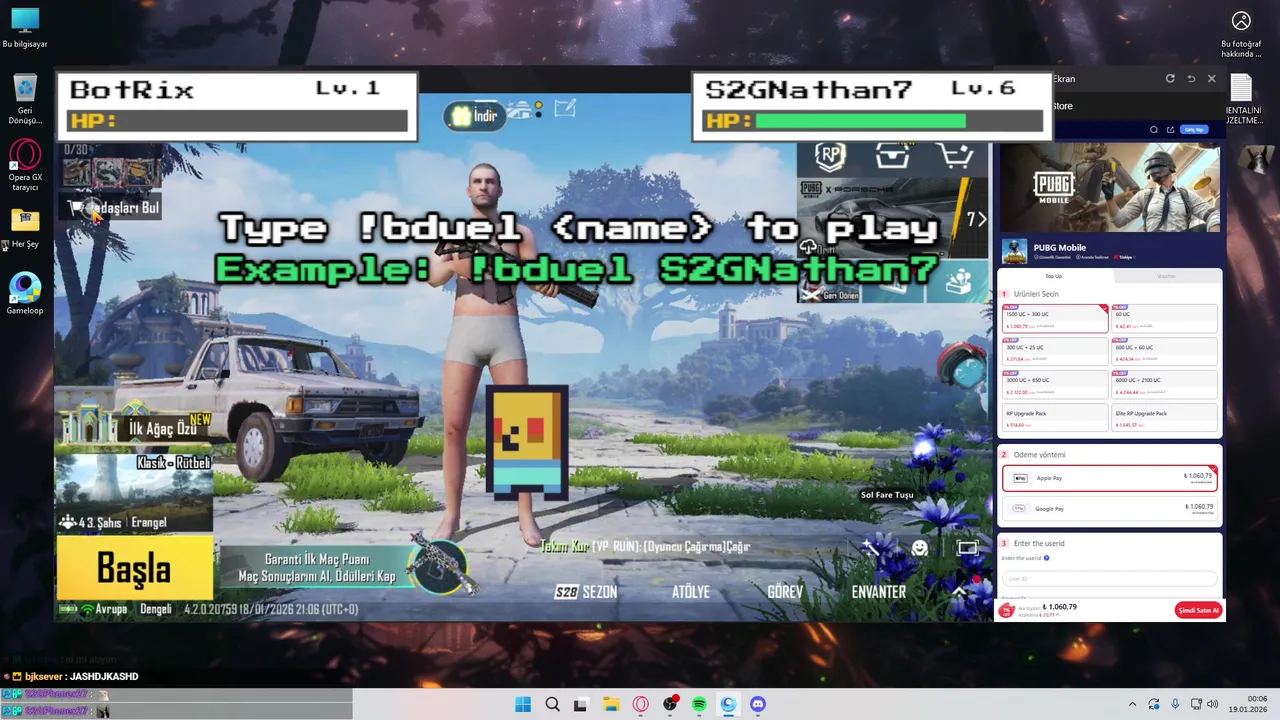Click the info icon beside Enter the userid
The image size is (1280, 720).
(1046, 558)
